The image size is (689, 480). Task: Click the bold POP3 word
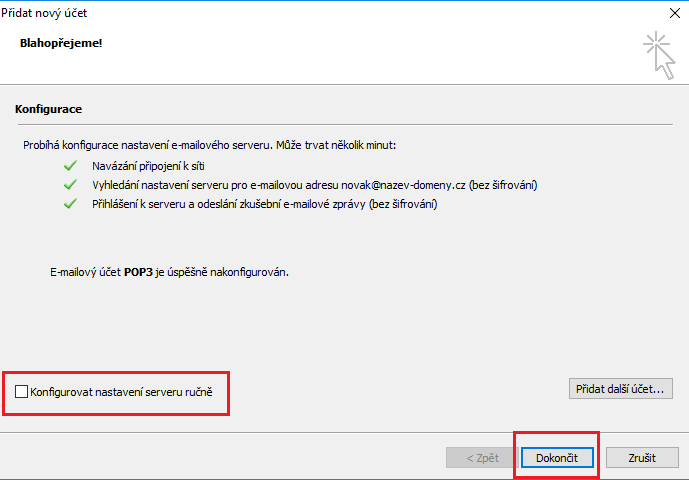(135, 272)
